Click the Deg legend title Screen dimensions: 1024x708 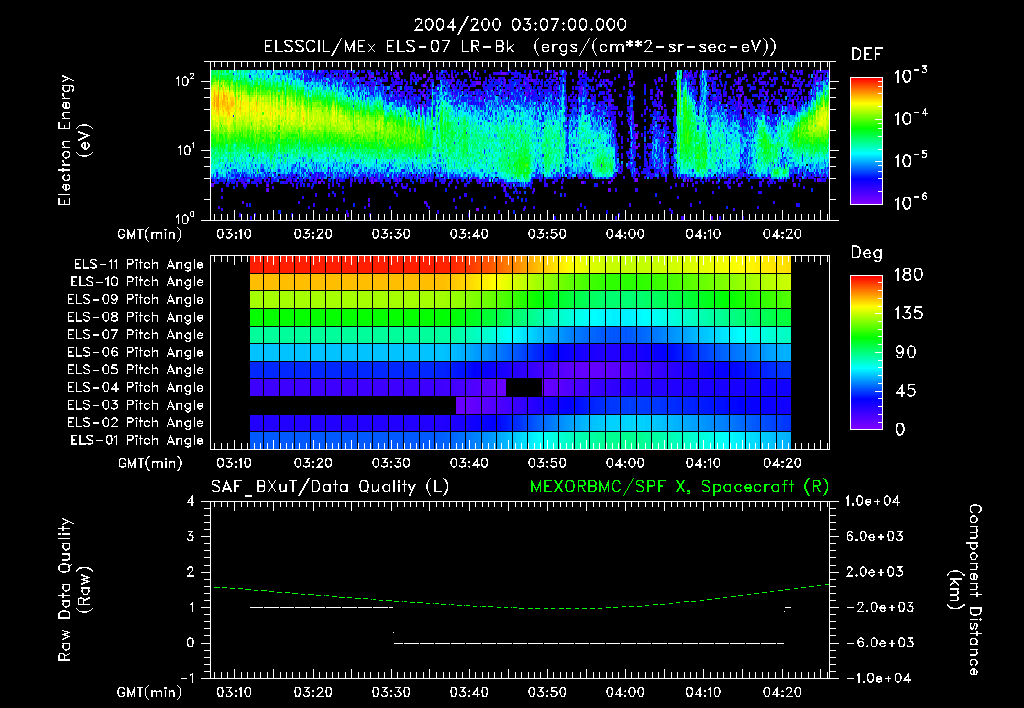click(x=867, y=253)
